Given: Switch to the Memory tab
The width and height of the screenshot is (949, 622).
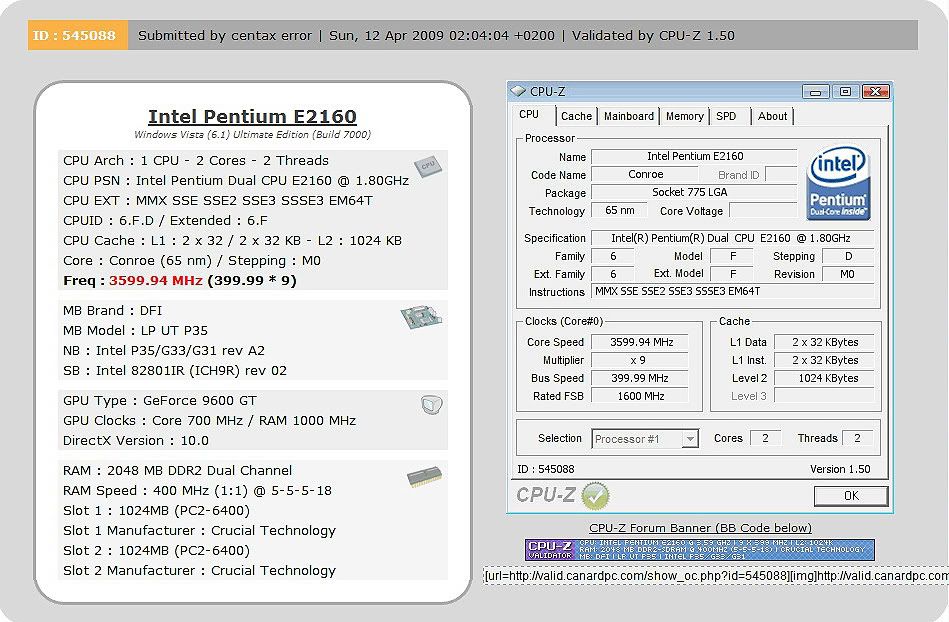Looking at the screenshot, I should (x=685, y=116).
